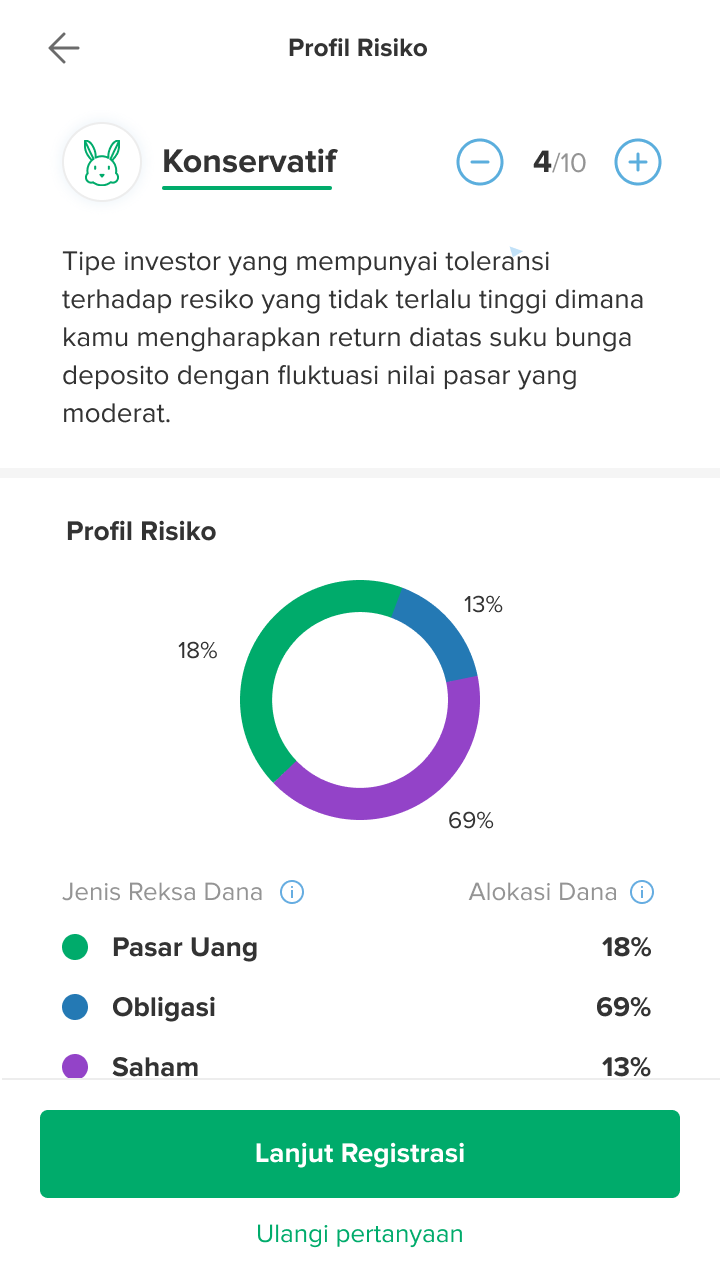
Task: Tap the rabbit mascot profile icon
Action: tap(101, 161)
